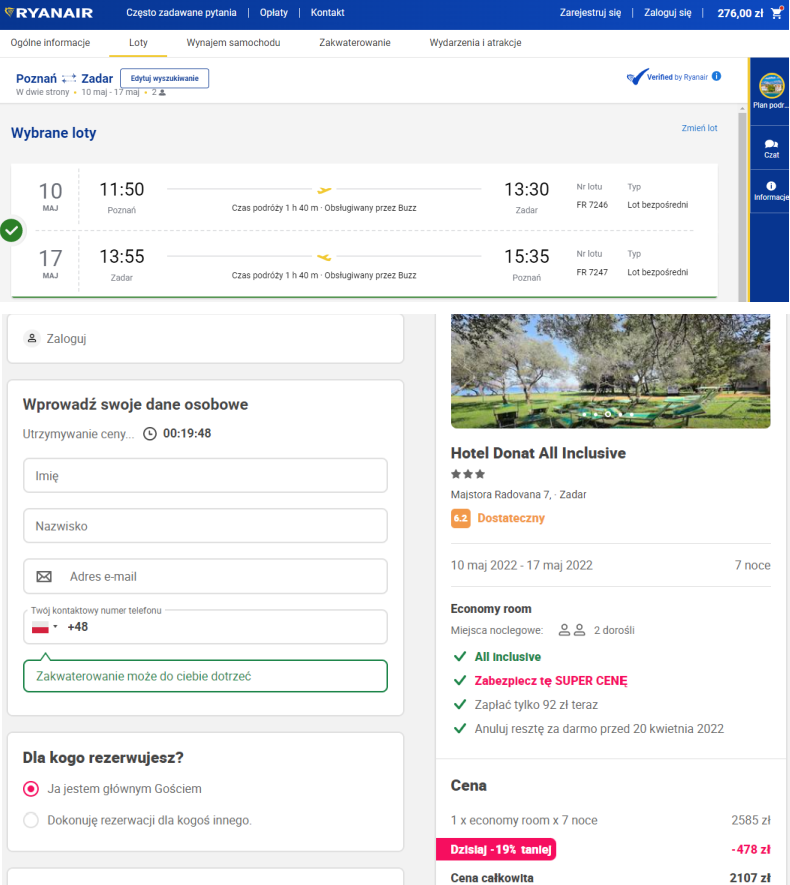Click the Zabezpiecz tę SUPER CENĘ text
The image size is (790, 885).
(x=551, y=681)
